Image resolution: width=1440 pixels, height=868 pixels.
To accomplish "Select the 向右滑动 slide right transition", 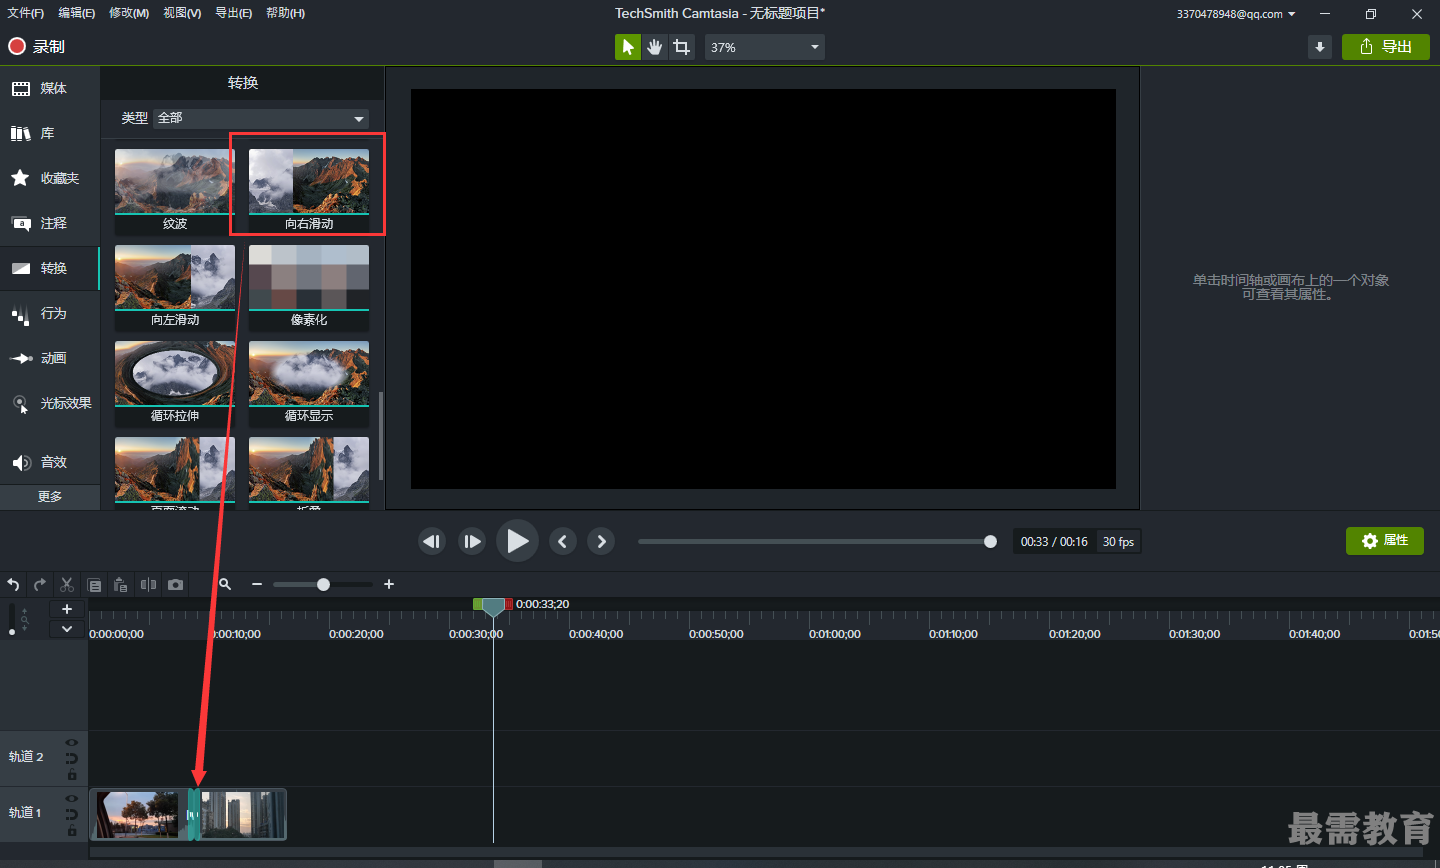I will click(309, 191).
